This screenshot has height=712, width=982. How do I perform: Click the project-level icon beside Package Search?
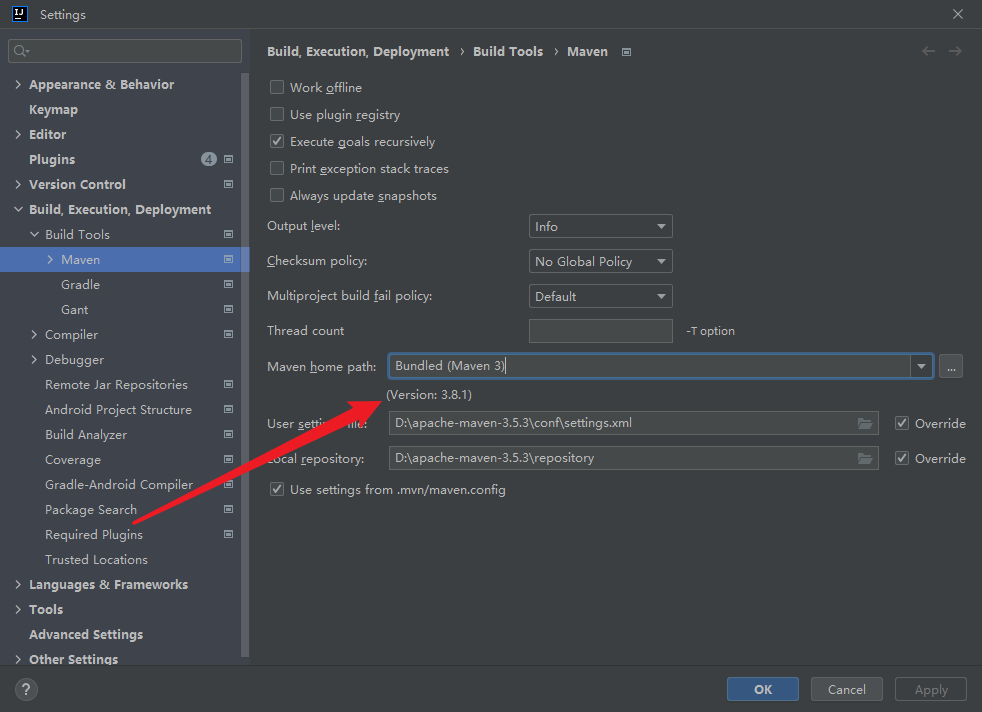229,510
